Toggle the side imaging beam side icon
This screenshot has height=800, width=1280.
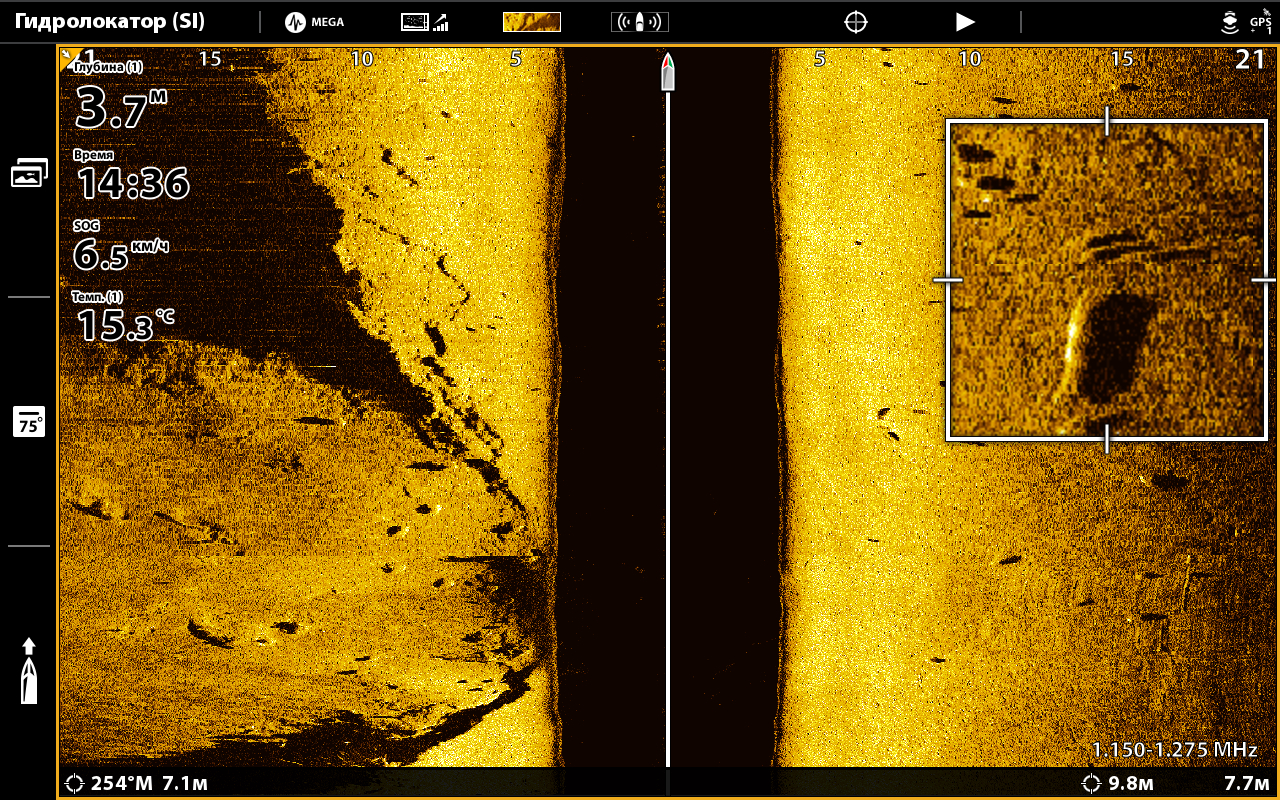point(639,22)
